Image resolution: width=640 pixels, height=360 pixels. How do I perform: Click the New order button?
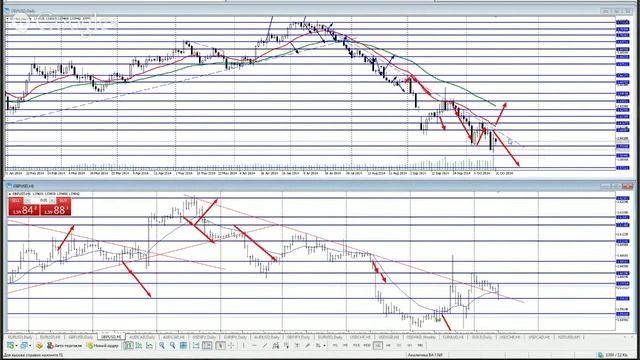click(x=103, y=346)
